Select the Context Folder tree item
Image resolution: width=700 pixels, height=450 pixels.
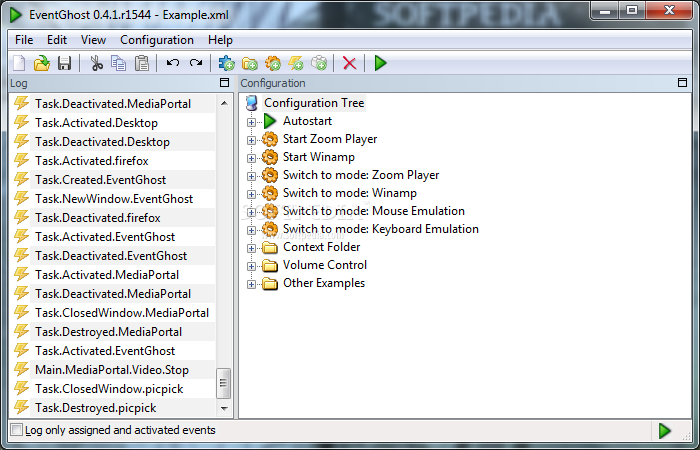321,247
